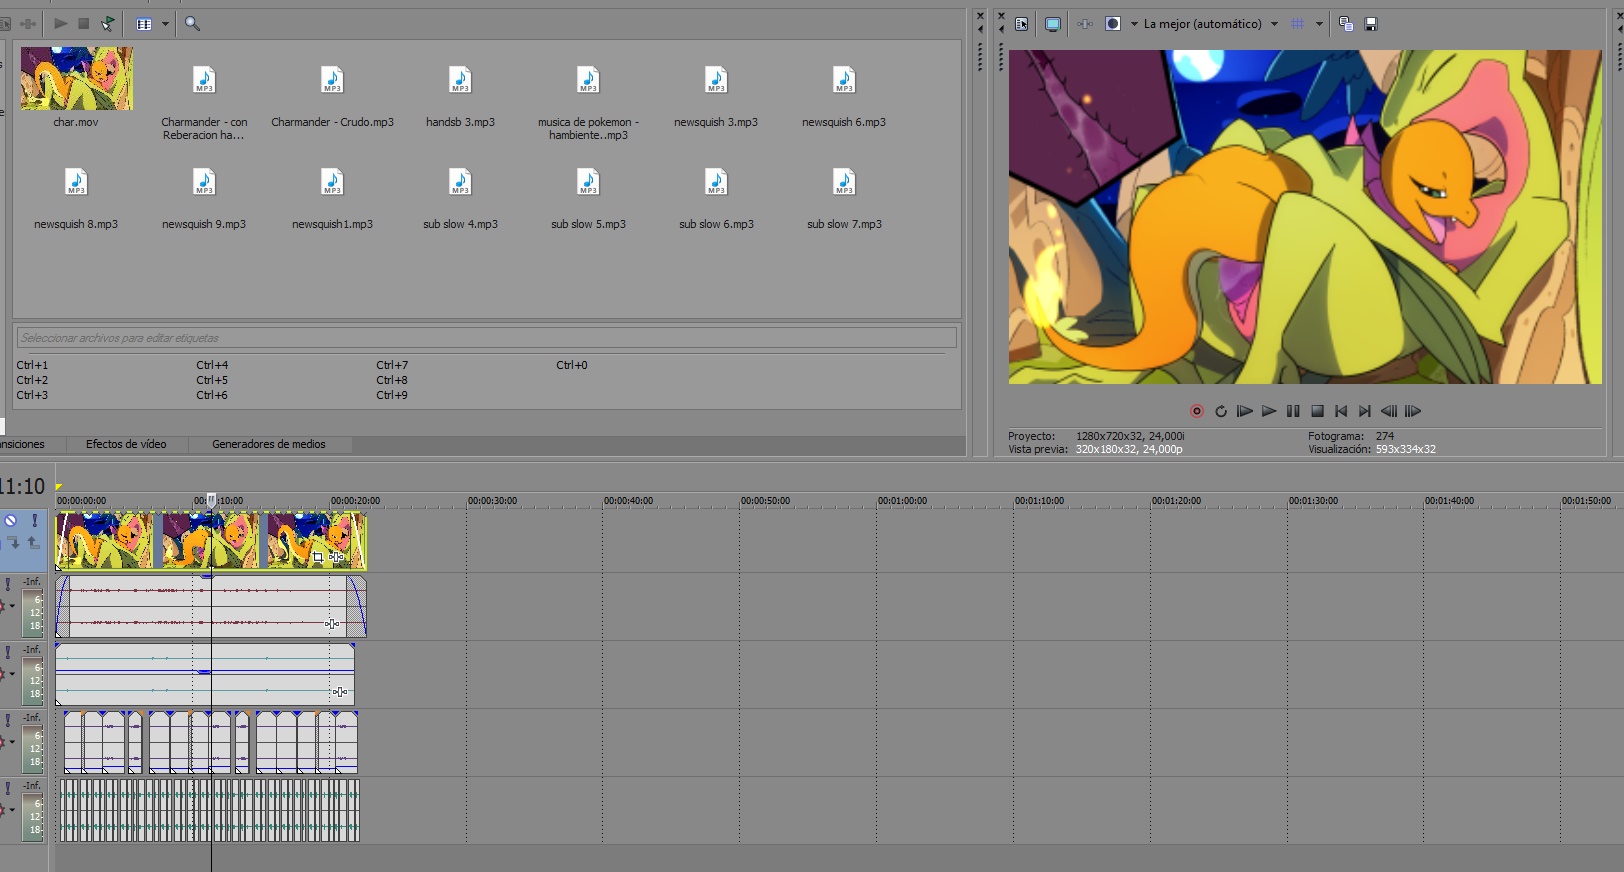Select sub slow 7.mp3 file icon
The width and height of the screenshot is (1624, 872).
point(844,182)
